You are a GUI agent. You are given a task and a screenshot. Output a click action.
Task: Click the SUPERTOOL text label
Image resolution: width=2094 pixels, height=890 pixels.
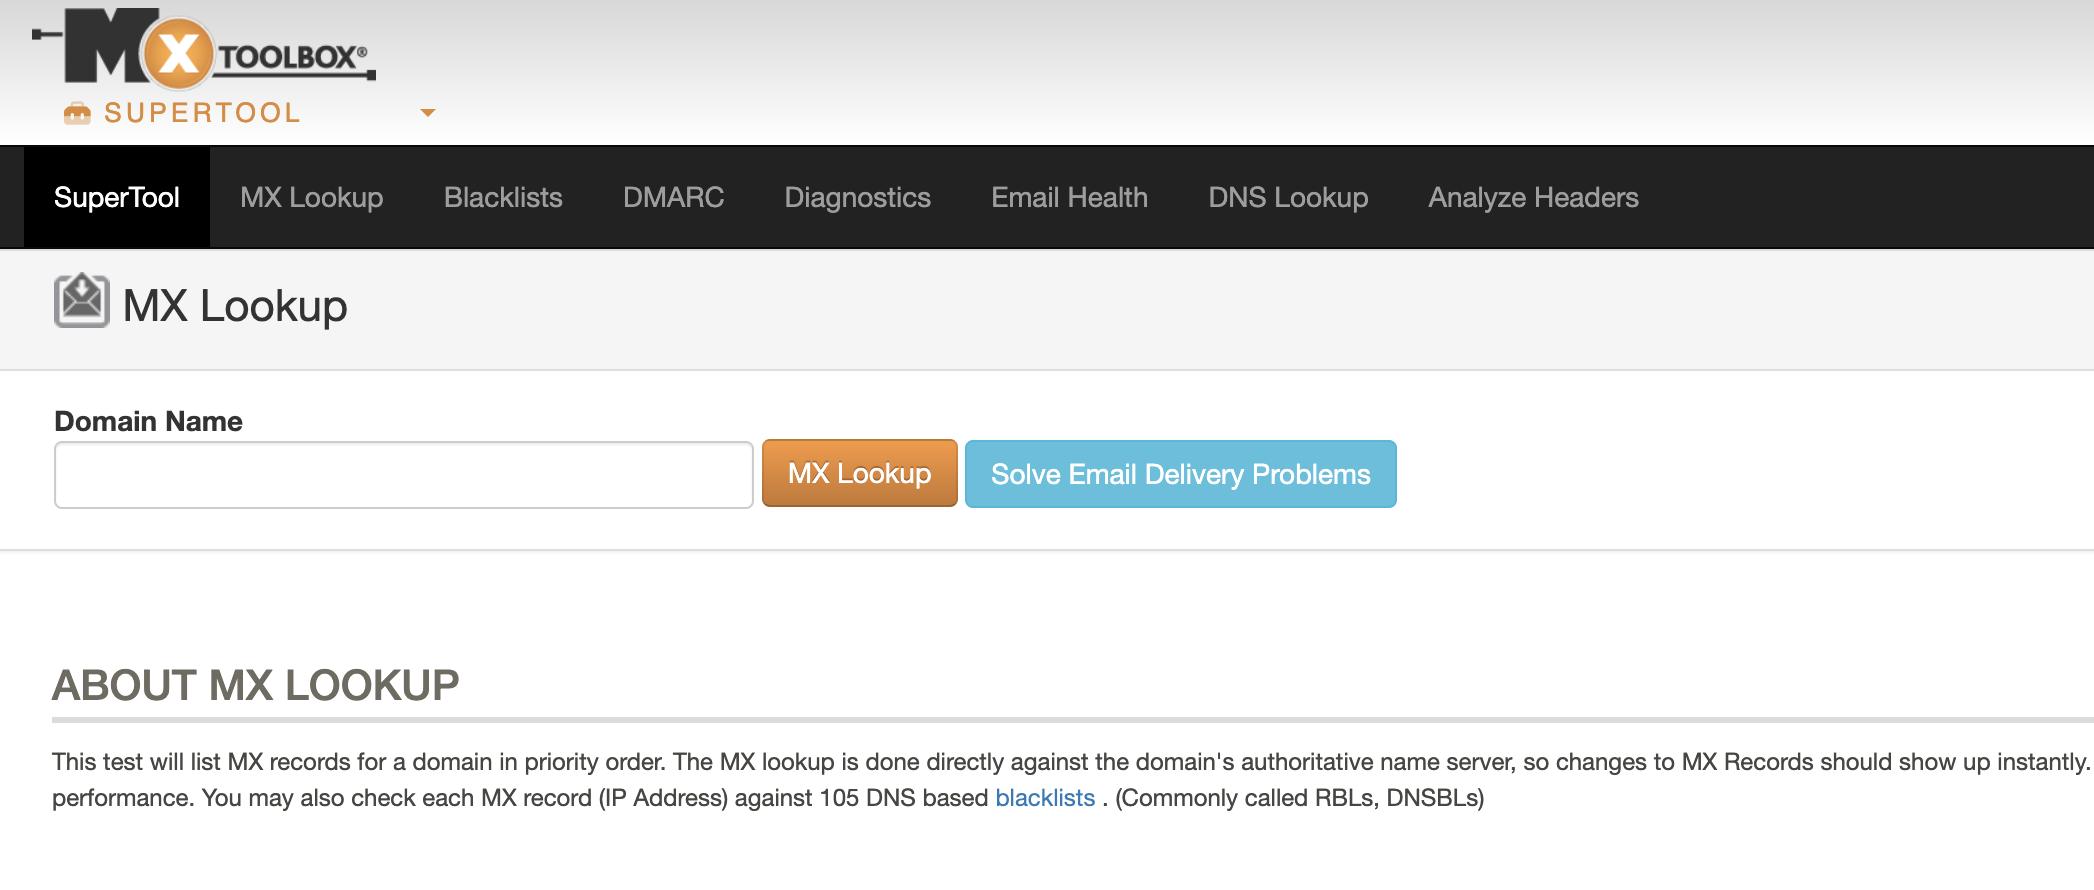[202, 113]
